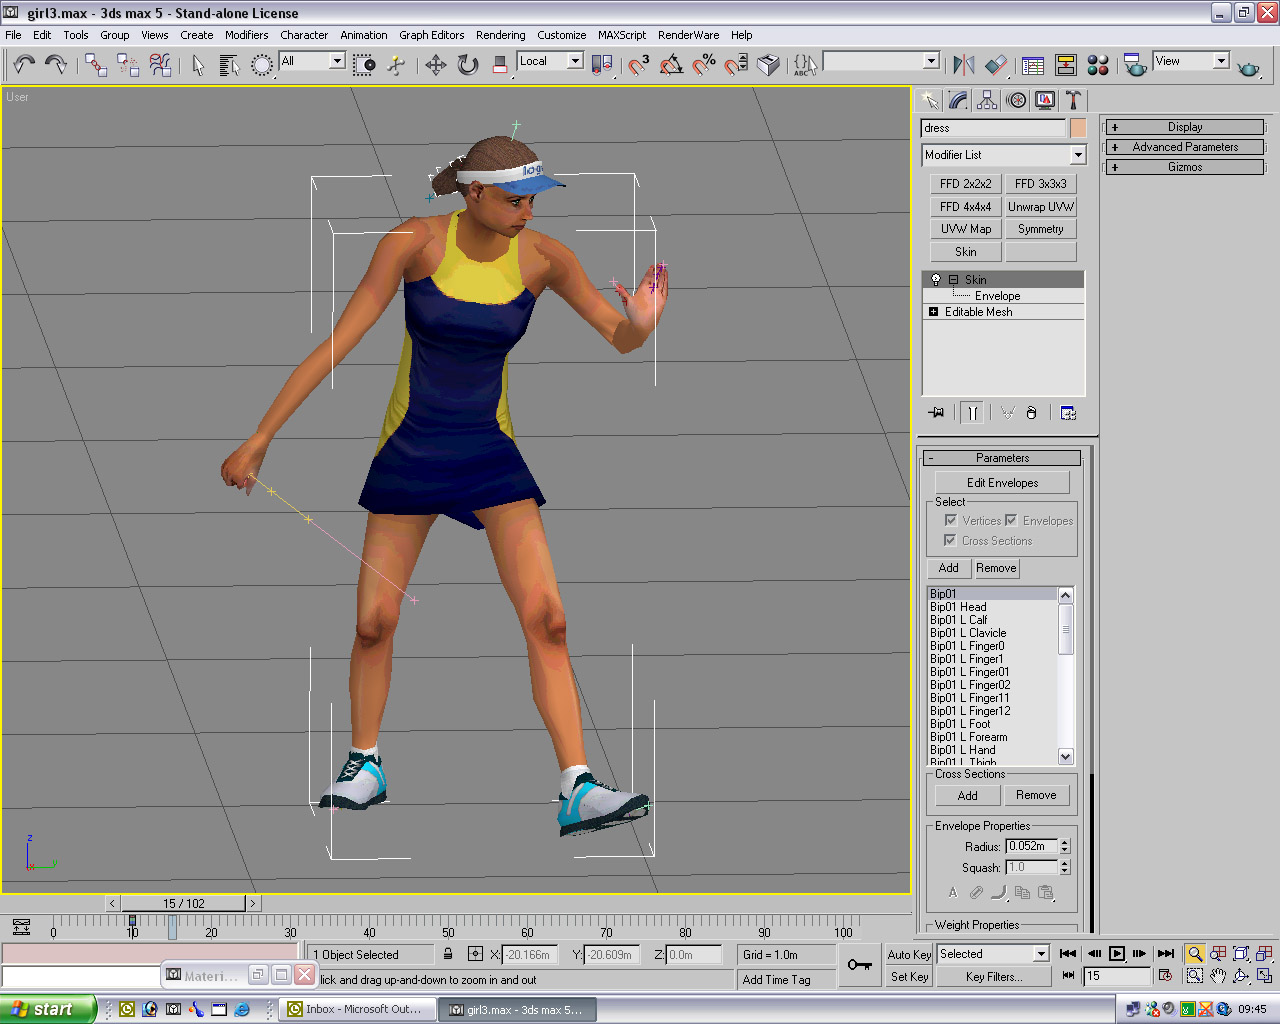Open the Curve Editor toolbar icon
Viewport: 1280px width, 1024px height.
(x=1033, y=65)
